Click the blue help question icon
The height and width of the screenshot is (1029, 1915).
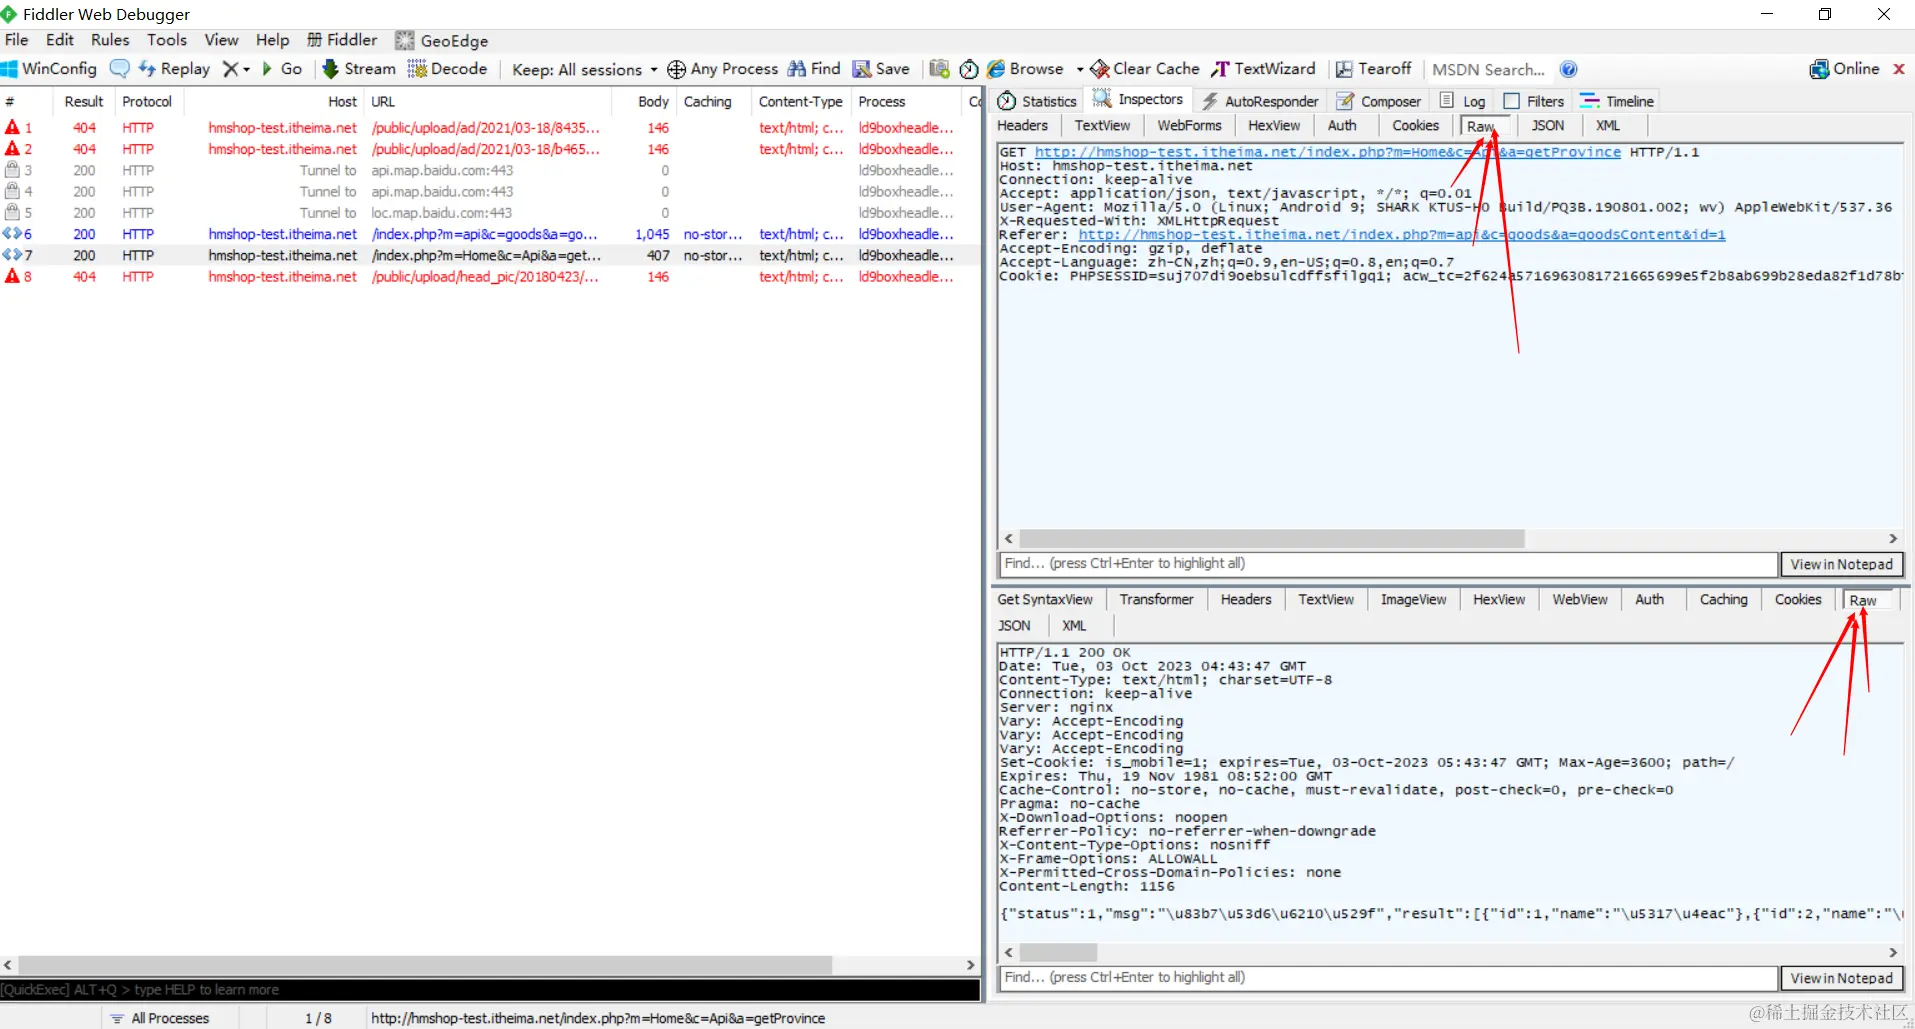[x=1569, y=69]
